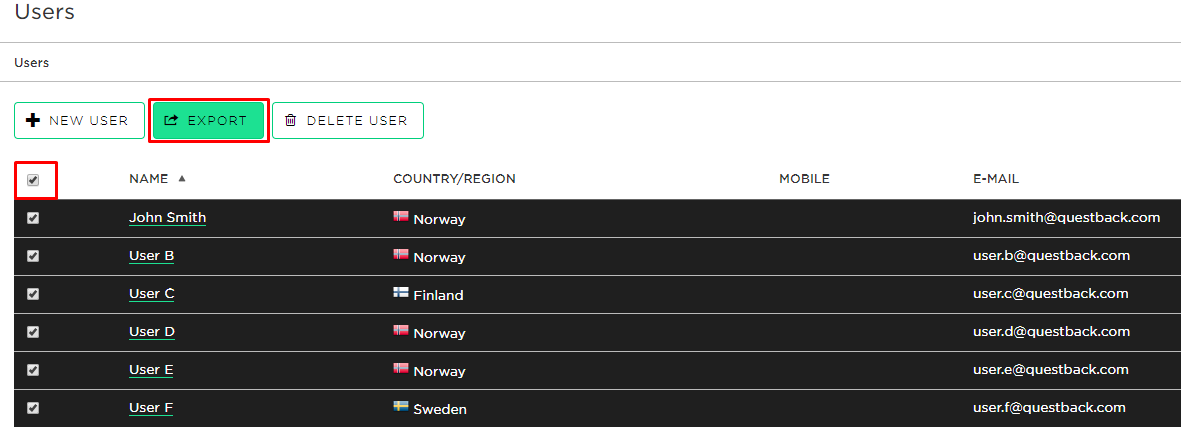This screenshot has height=446, width=1181.
Task: Click the user.c@questback.com email cell
Action: (1051, 294)
